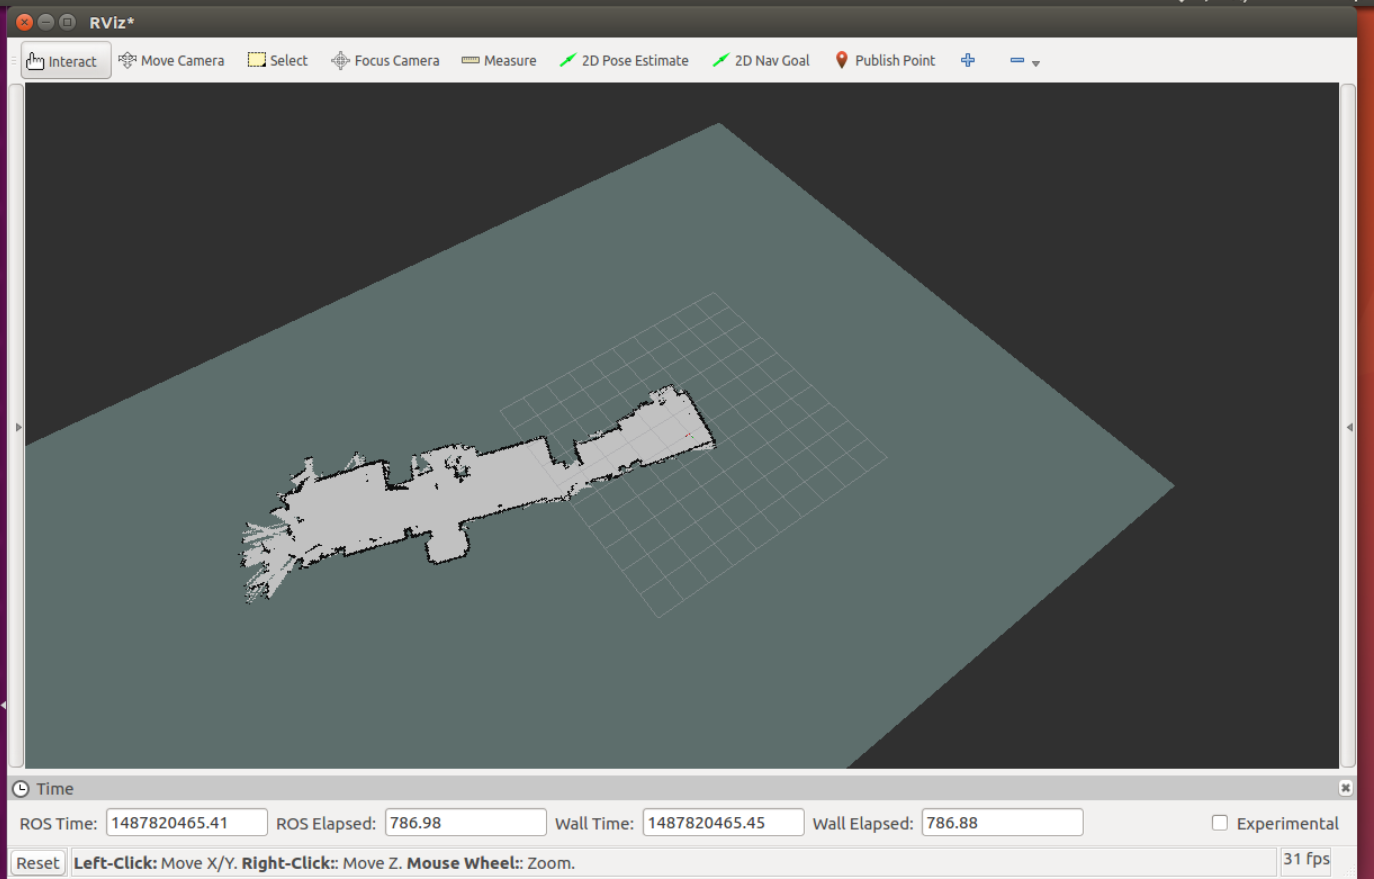Click the blue minus remove-tool icon
This screenshot has height=879, width=1374.
click(1017, 61)
